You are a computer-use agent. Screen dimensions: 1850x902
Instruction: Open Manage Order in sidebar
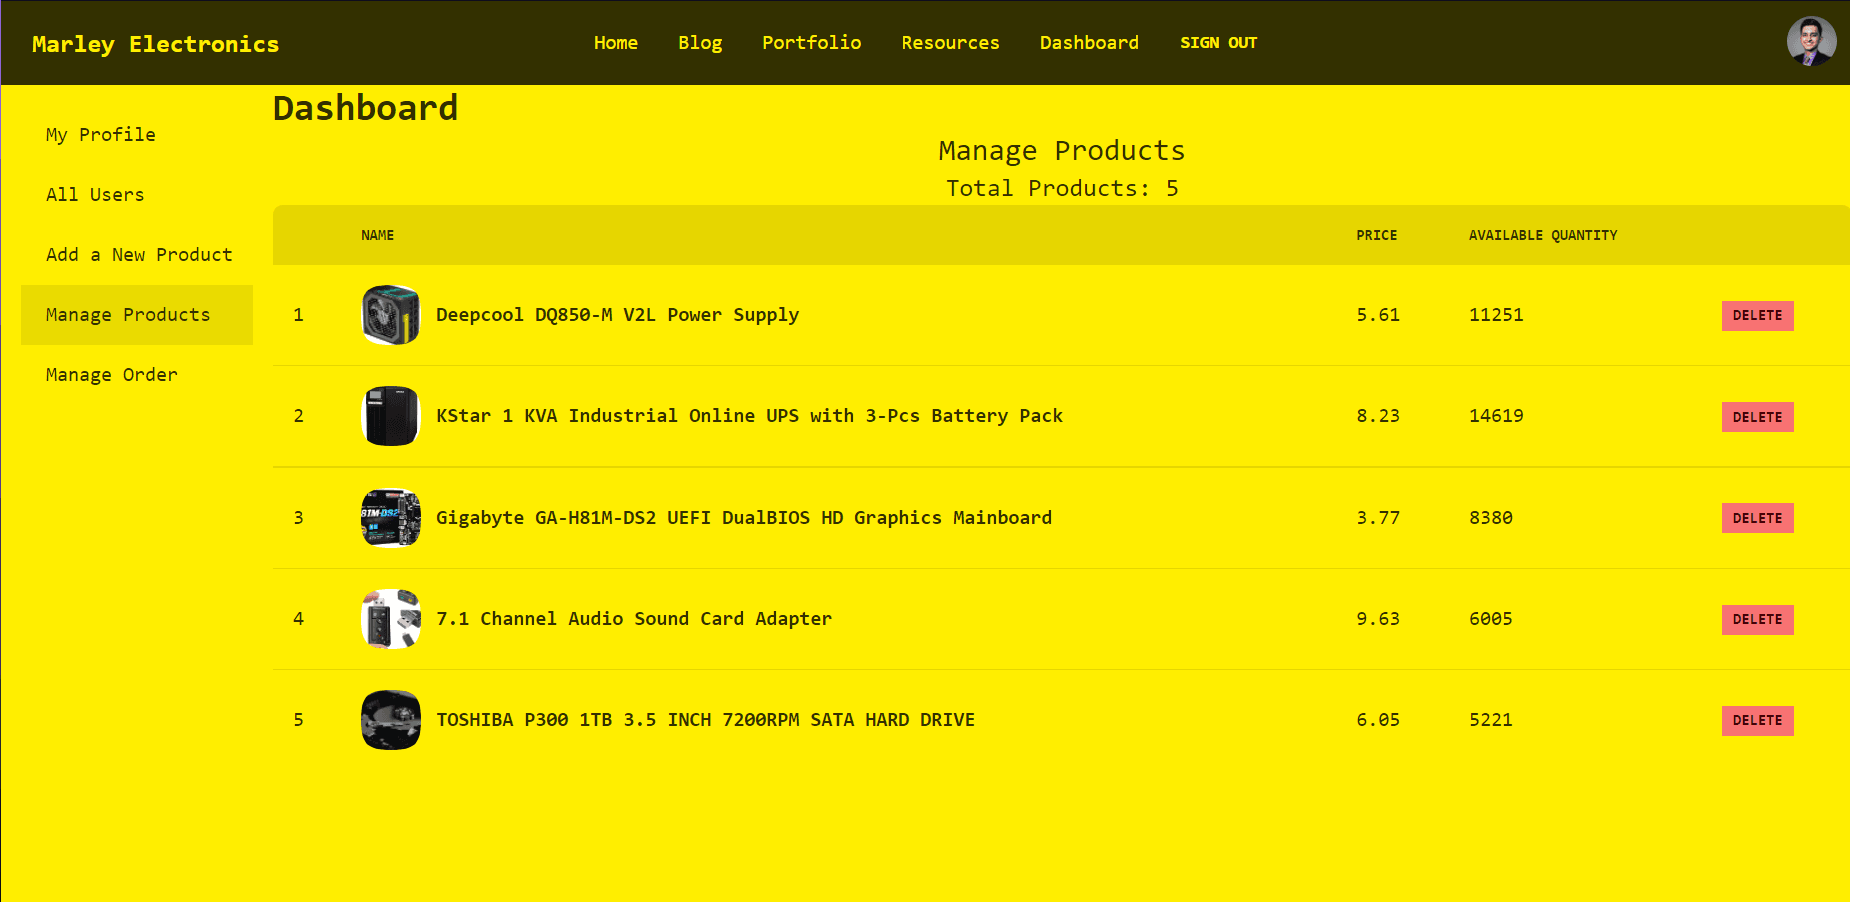137,375
